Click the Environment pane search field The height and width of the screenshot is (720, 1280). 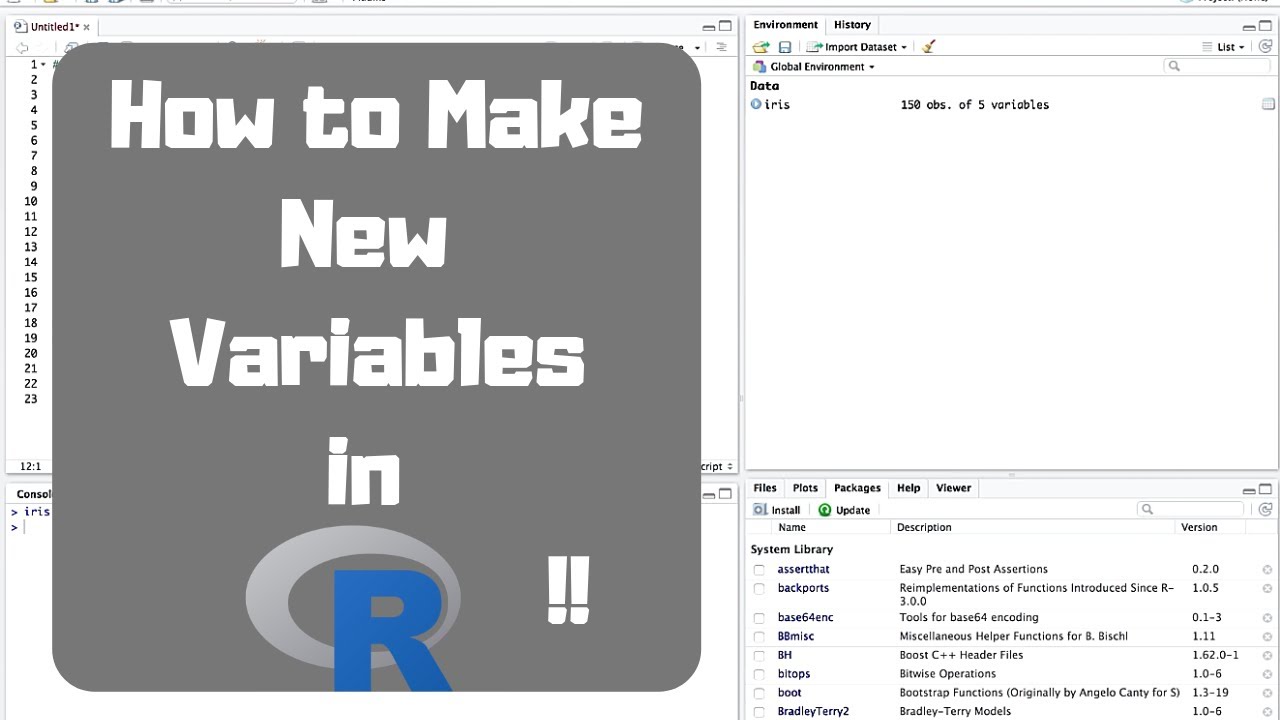click(1217, 66)
